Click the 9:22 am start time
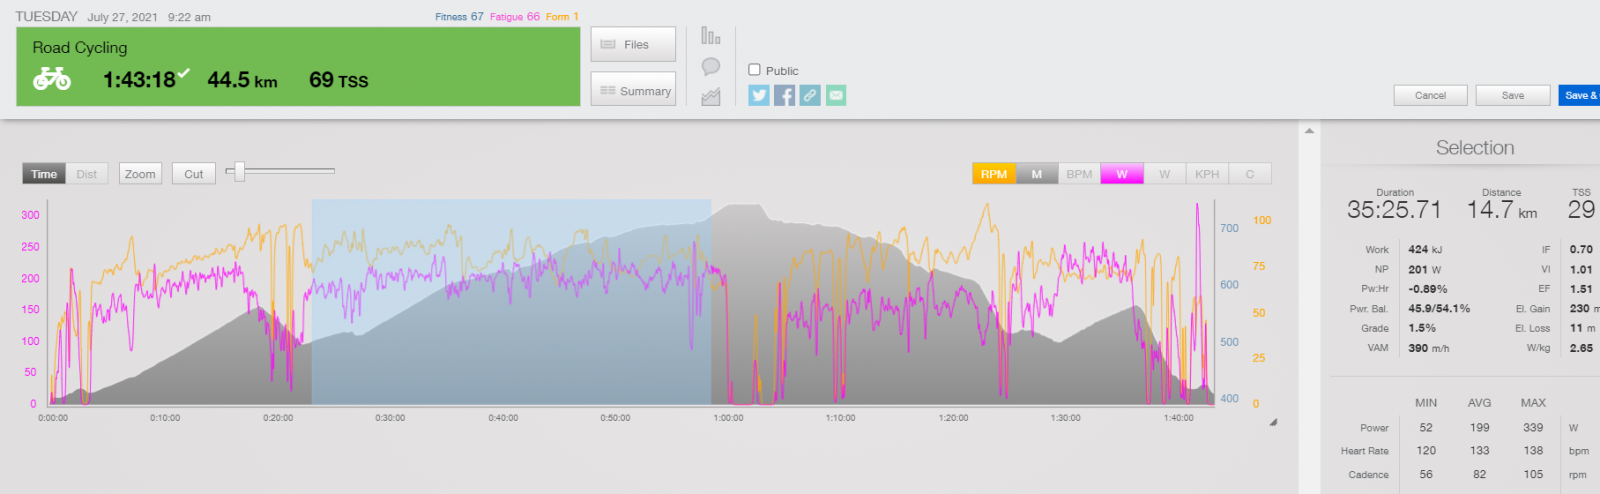The image size is (1600, 494). (x=189, y=17)
